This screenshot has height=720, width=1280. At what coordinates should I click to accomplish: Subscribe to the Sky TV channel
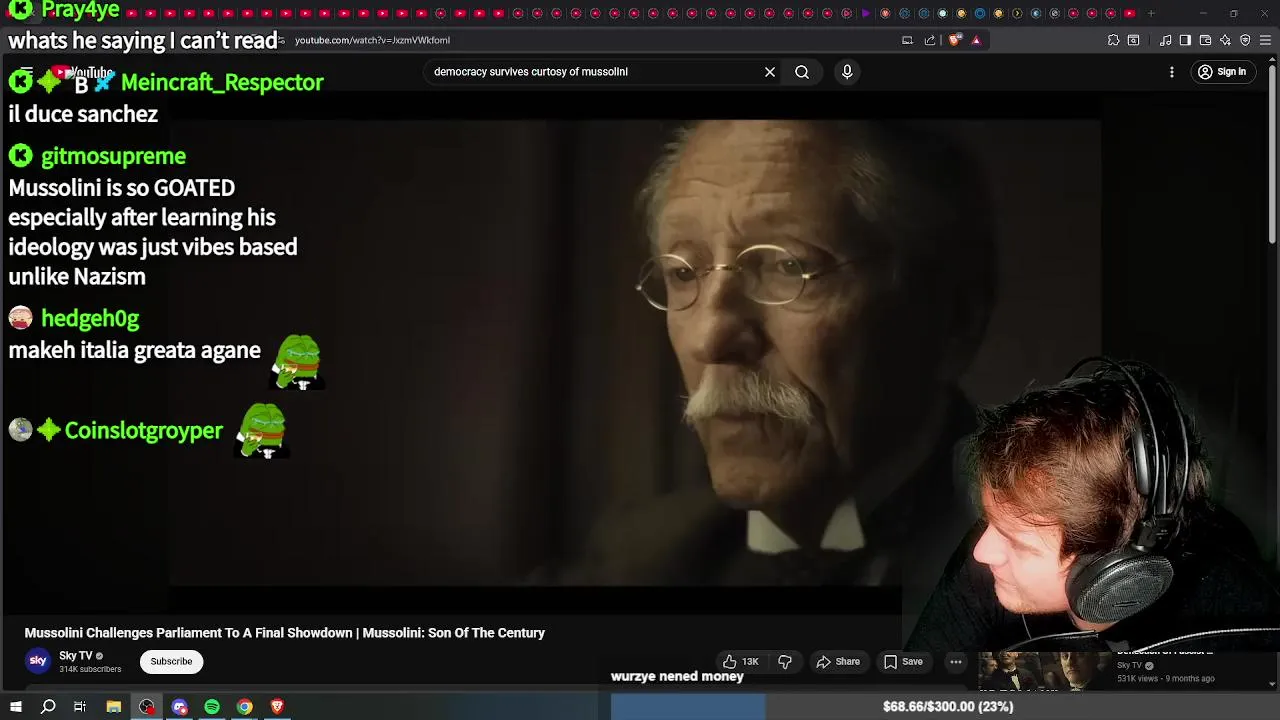171,661
